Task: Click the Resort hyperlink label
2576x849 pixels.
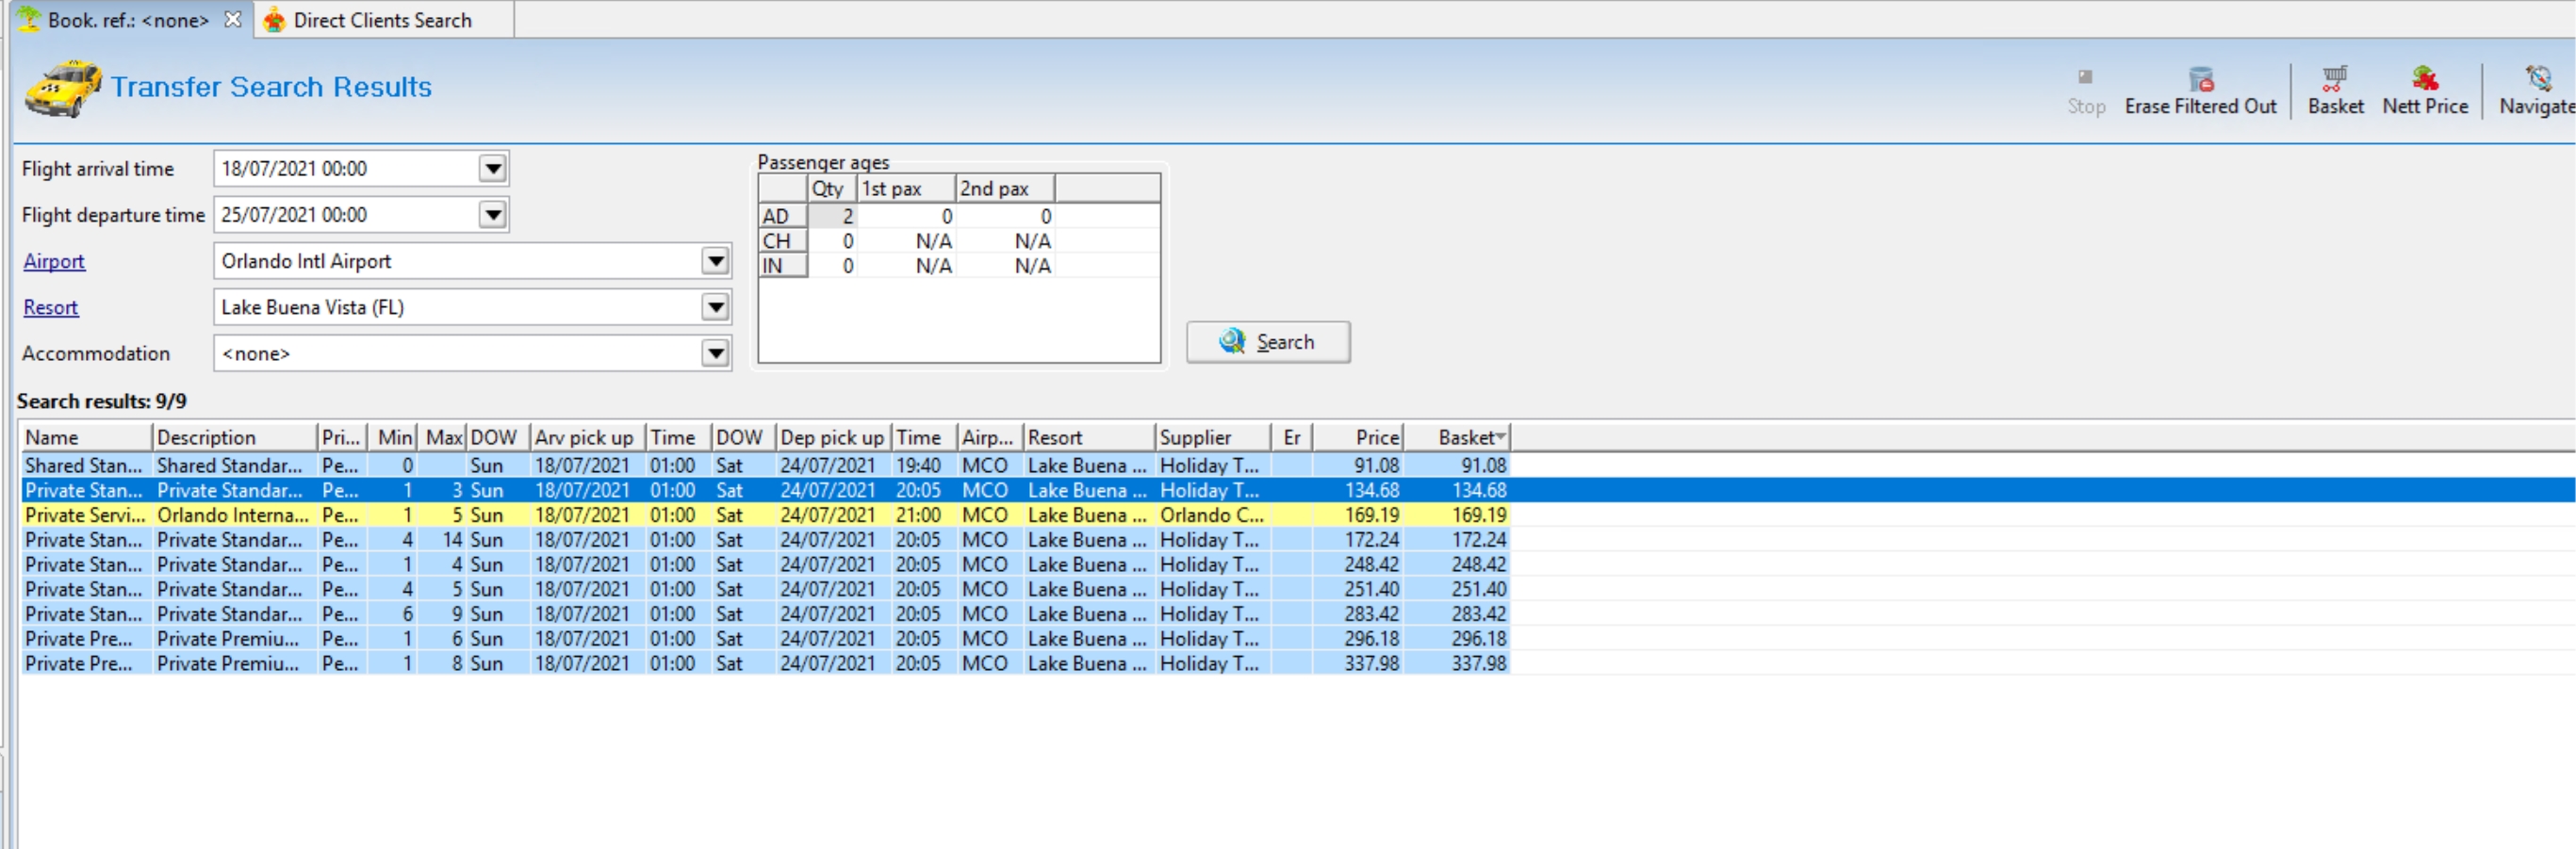Action: click(51, 307)
